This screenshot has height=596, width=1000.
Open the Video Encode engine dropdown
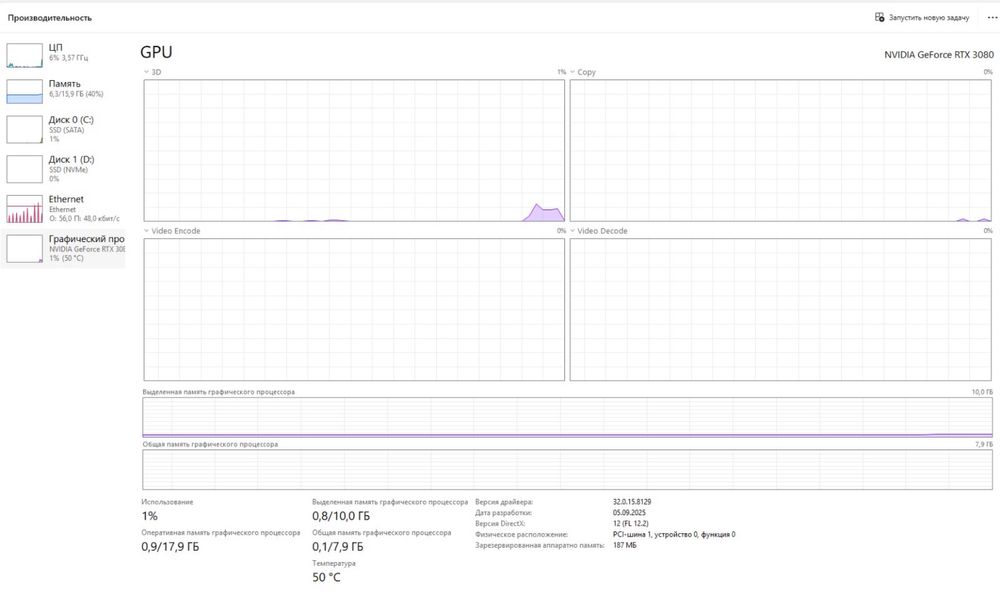(146, 231)
